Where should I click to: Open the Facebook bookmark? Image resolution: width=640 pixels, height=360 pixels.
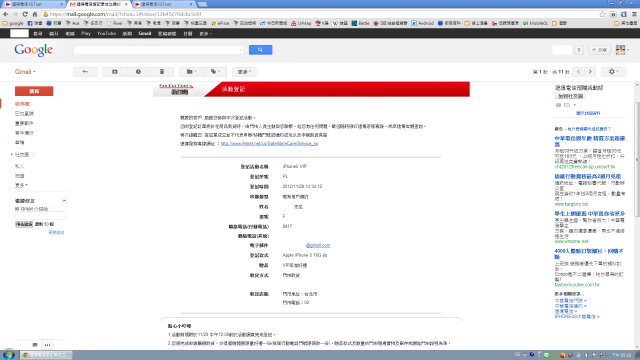pyautogui.click(x=35, y=23)
